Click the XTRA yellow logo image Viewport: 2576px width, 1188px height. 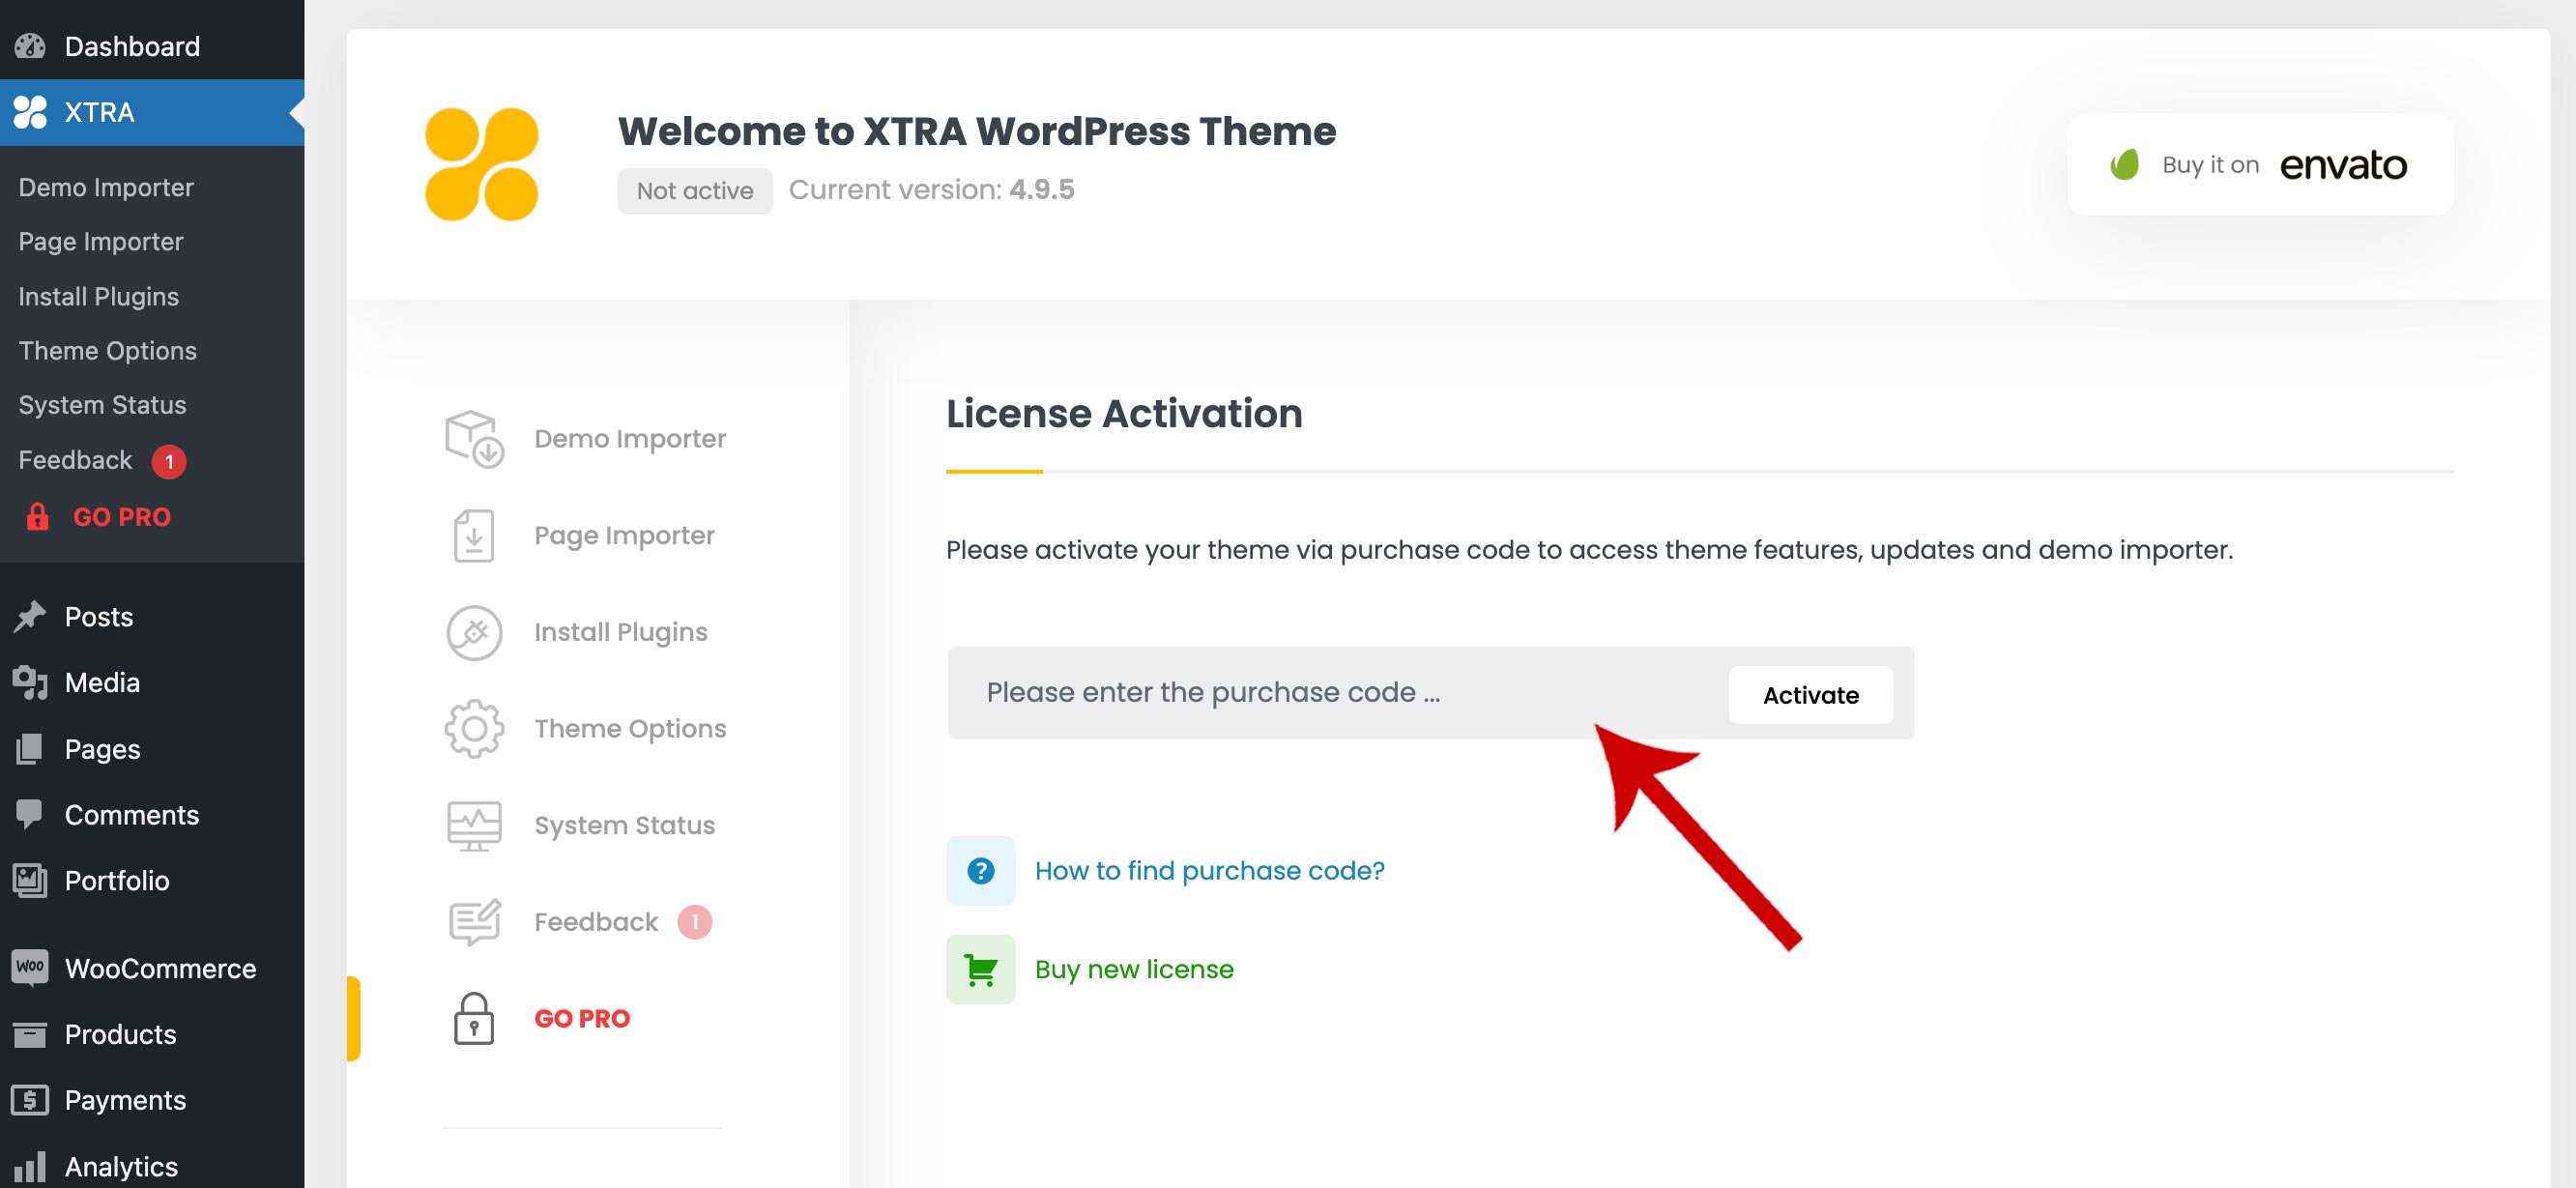click(482, 164)
